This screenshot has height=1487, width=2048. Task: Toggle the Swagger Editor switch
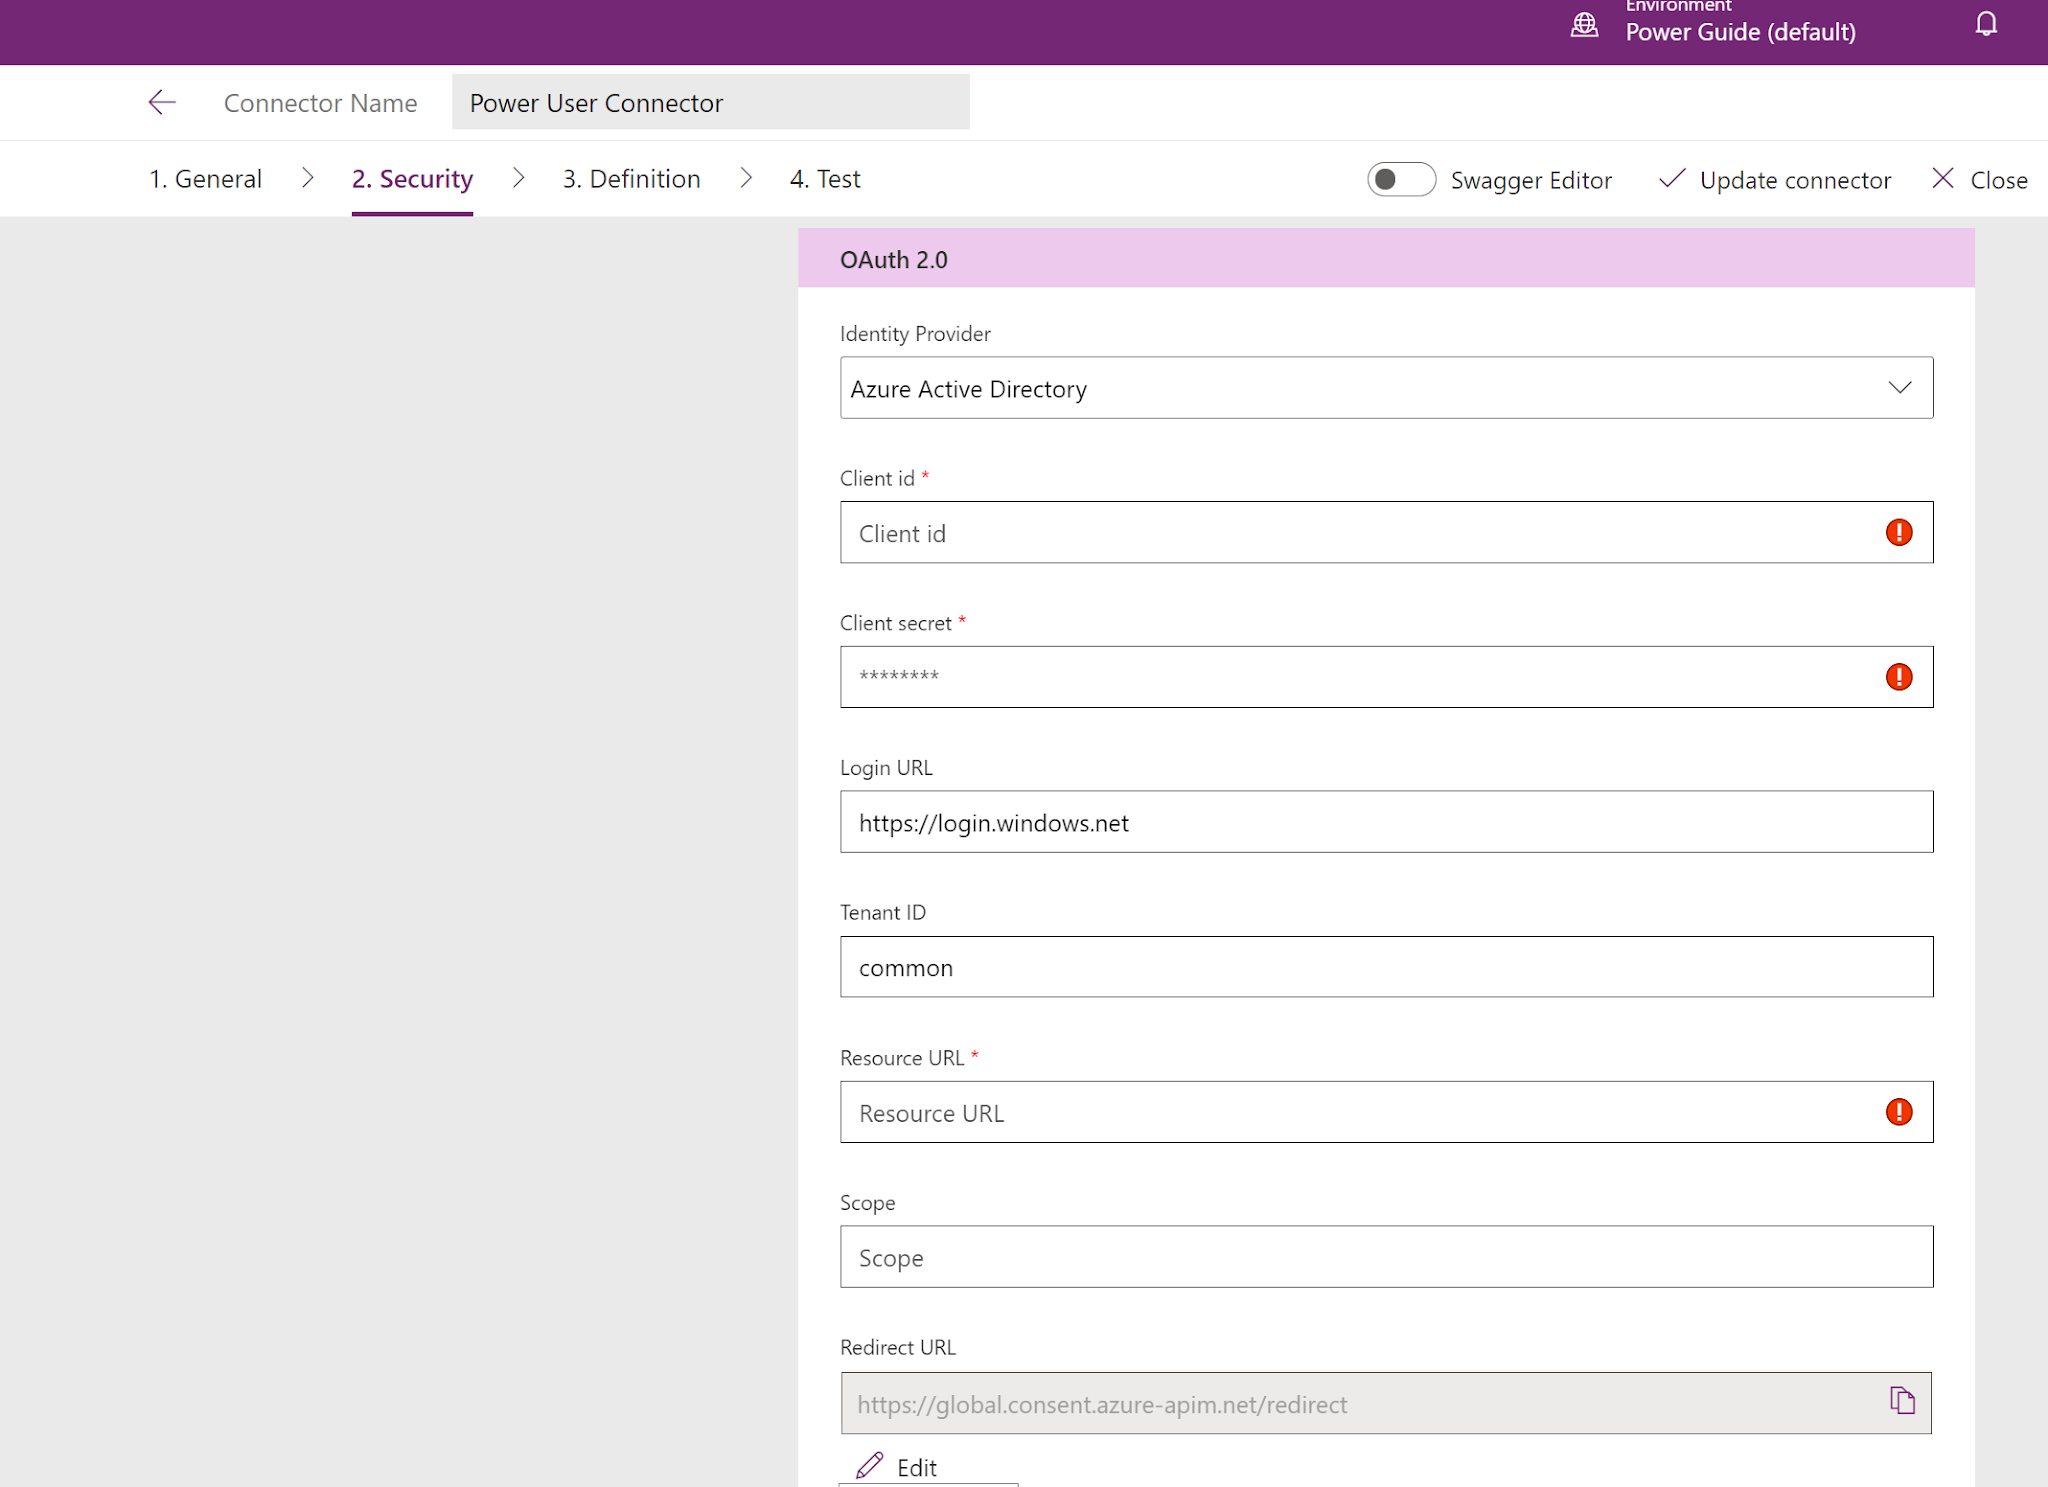pyautogui.click(x=1400, y=180)
